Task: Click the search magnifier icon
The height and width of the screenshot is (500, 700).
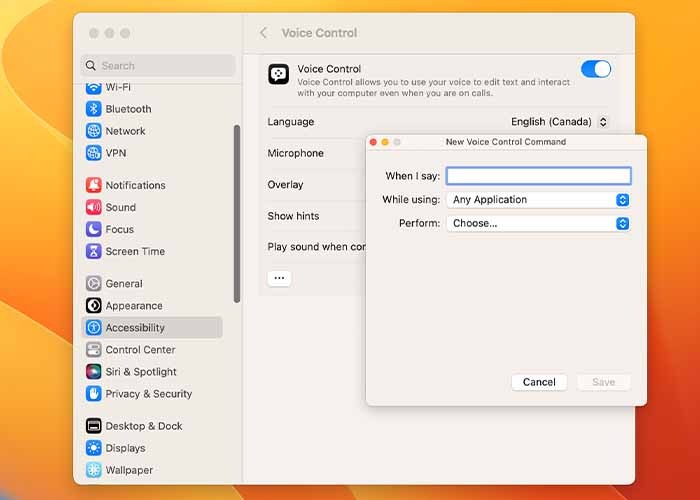Action: 91,66
